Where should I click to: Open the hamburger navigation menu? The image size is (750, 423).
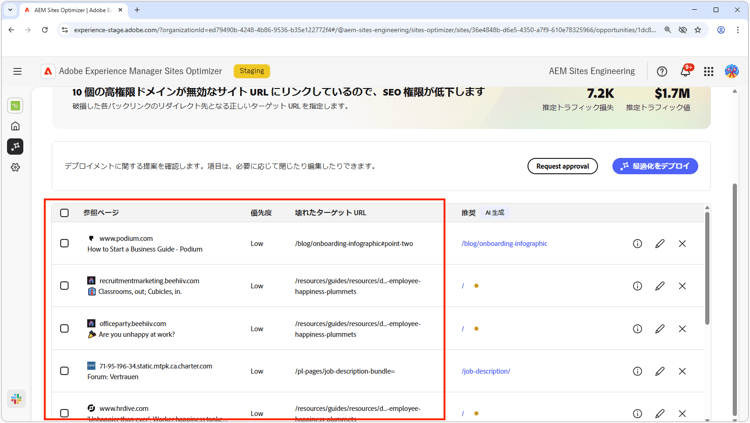pyautogui.click(x=17, y=71)
